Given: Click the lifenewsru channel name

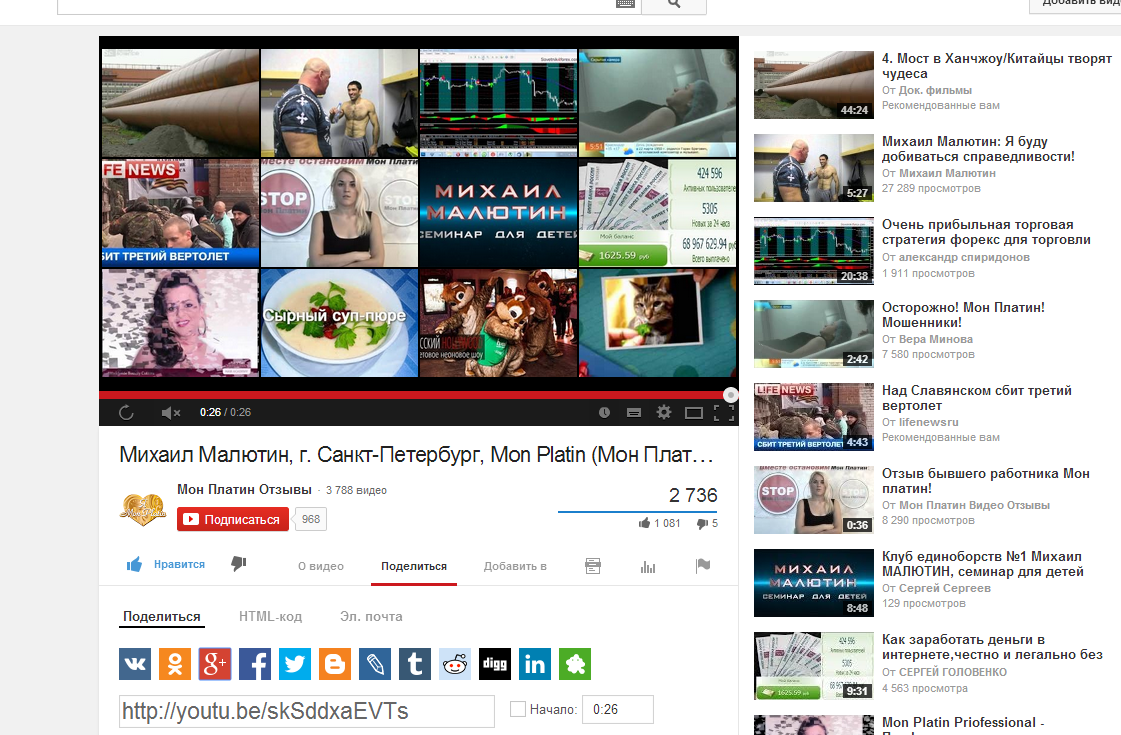Looking at the screenshot, I should click(x=929, y=422).
